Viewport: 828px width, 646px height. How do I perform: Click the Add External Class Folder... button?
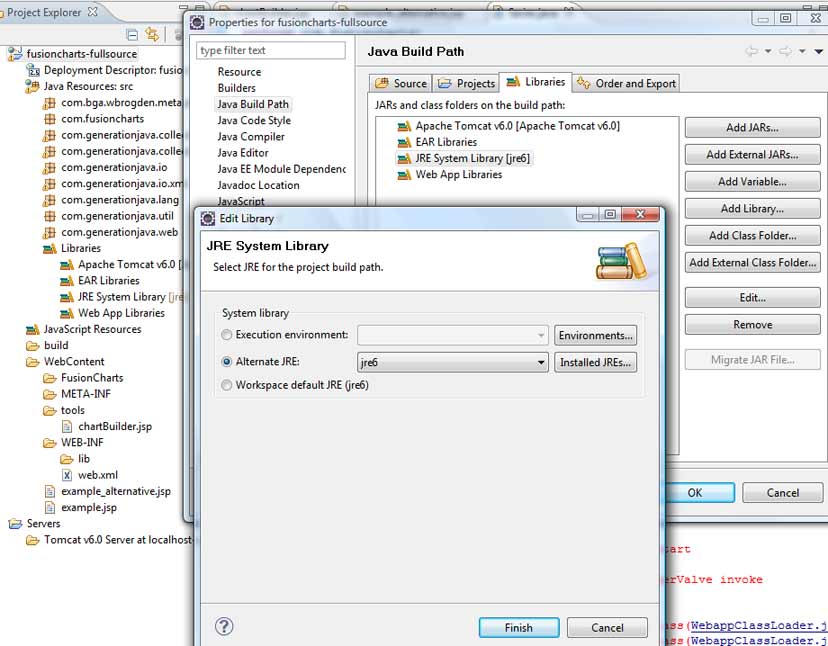pyautogui.click(x=752, y=263)
